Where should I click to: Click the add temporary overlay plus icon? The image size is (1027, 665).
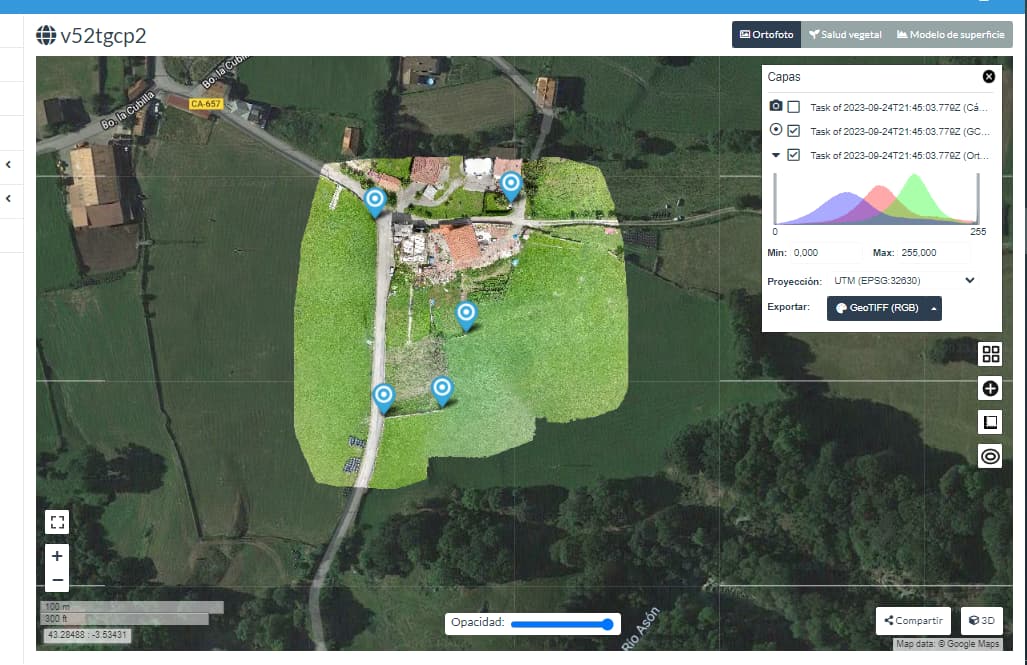[990, 387]
